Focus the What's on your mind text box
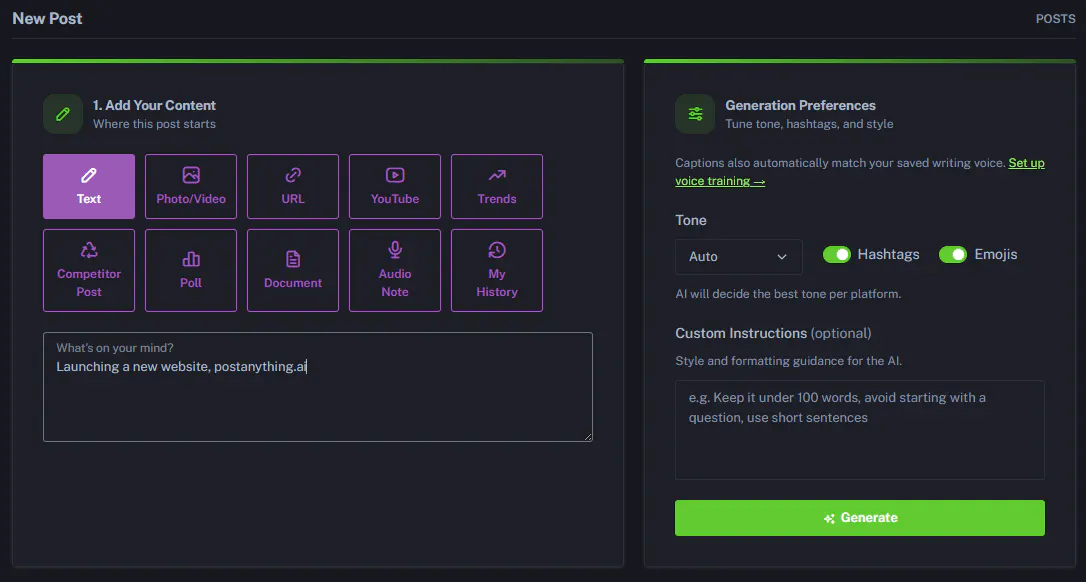Viewport: 1086px width, 582px height. 318,387
